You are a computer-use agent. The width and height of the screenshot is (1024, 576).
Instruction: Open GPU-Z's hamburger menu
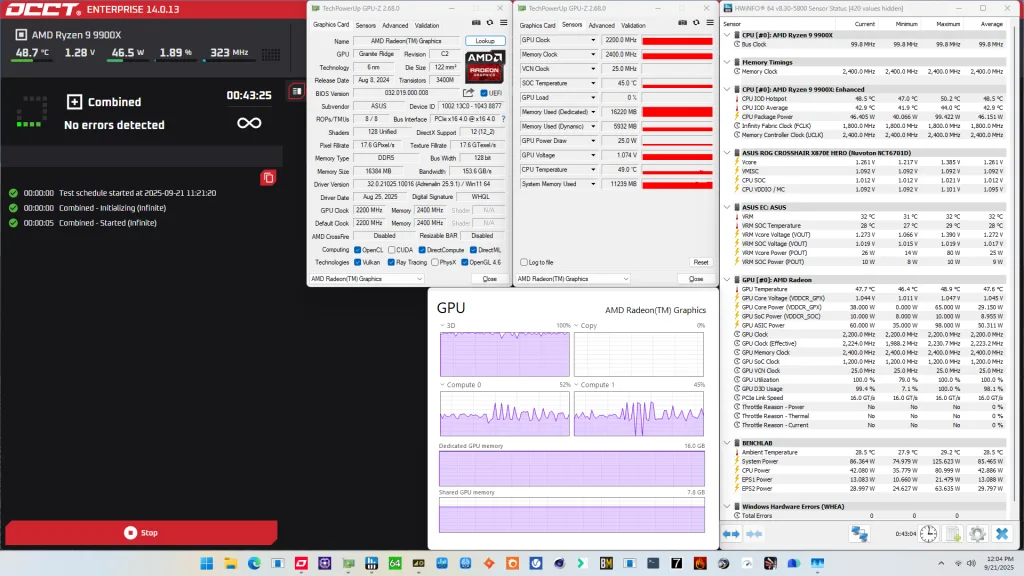[x=503, y=22]
